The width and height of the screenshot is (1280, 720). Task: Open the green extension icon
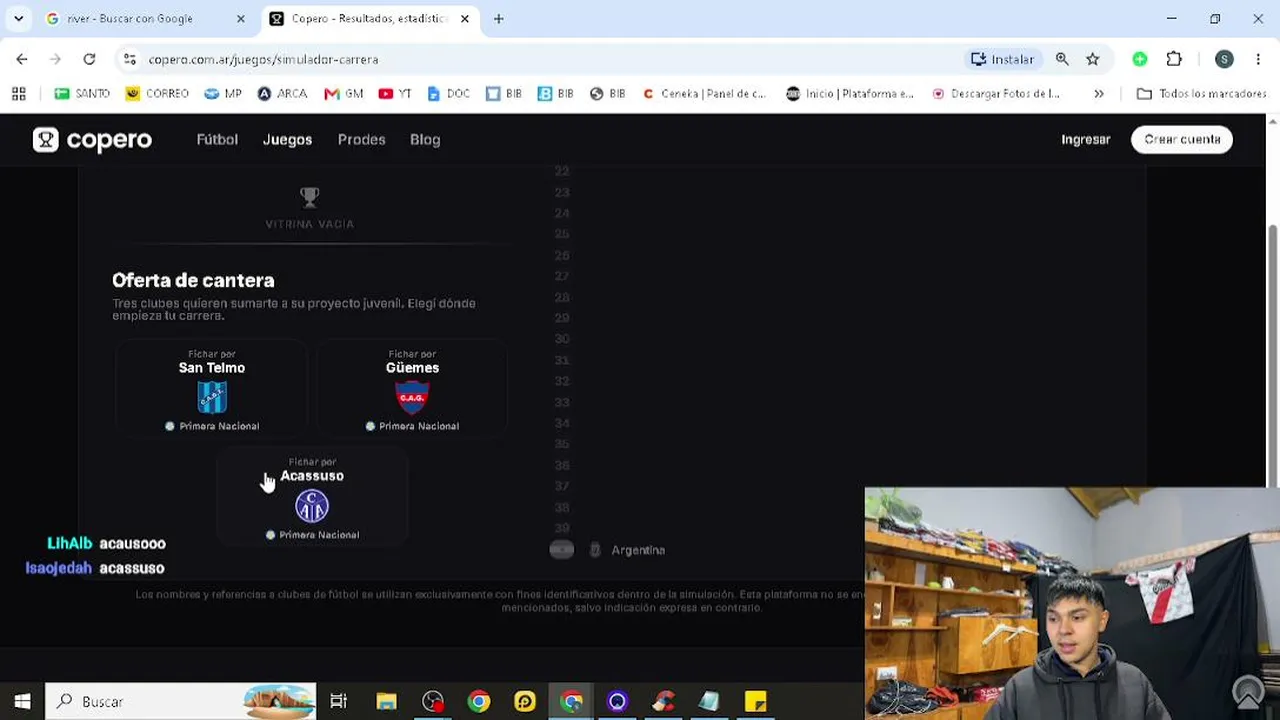tap(1140, 59)
